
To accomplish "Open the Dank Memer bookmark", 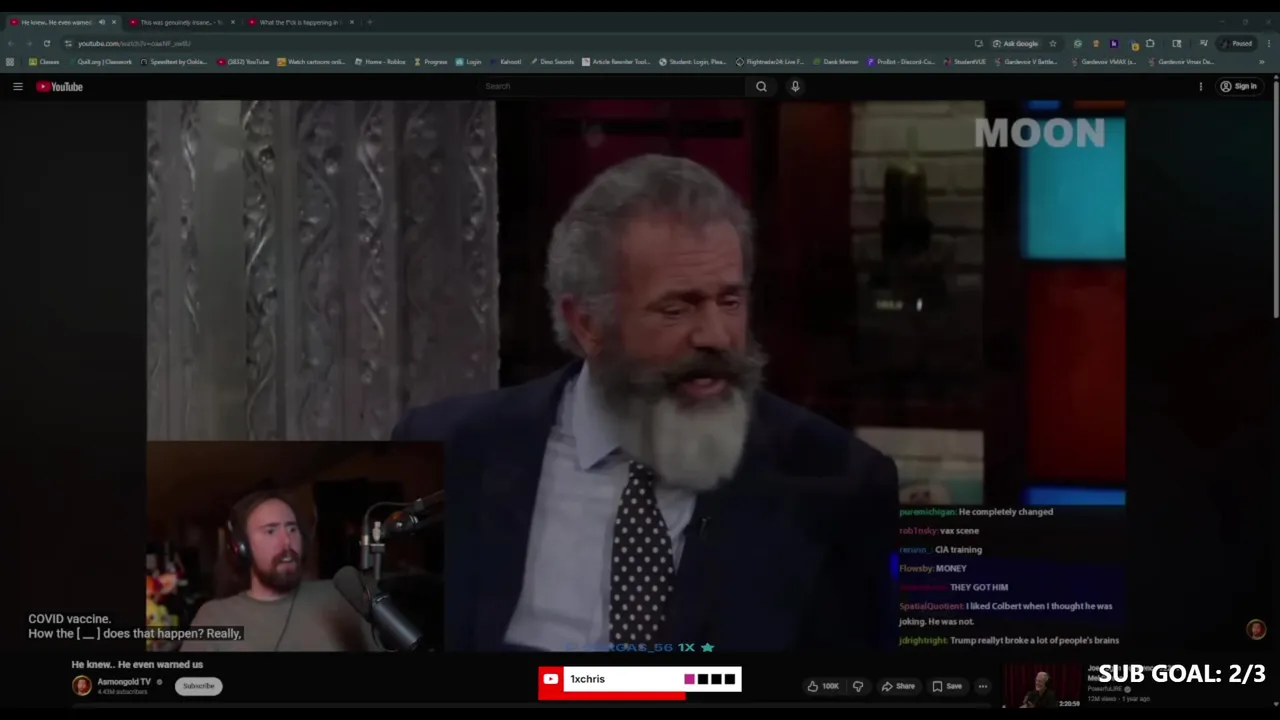I will 835,62.
